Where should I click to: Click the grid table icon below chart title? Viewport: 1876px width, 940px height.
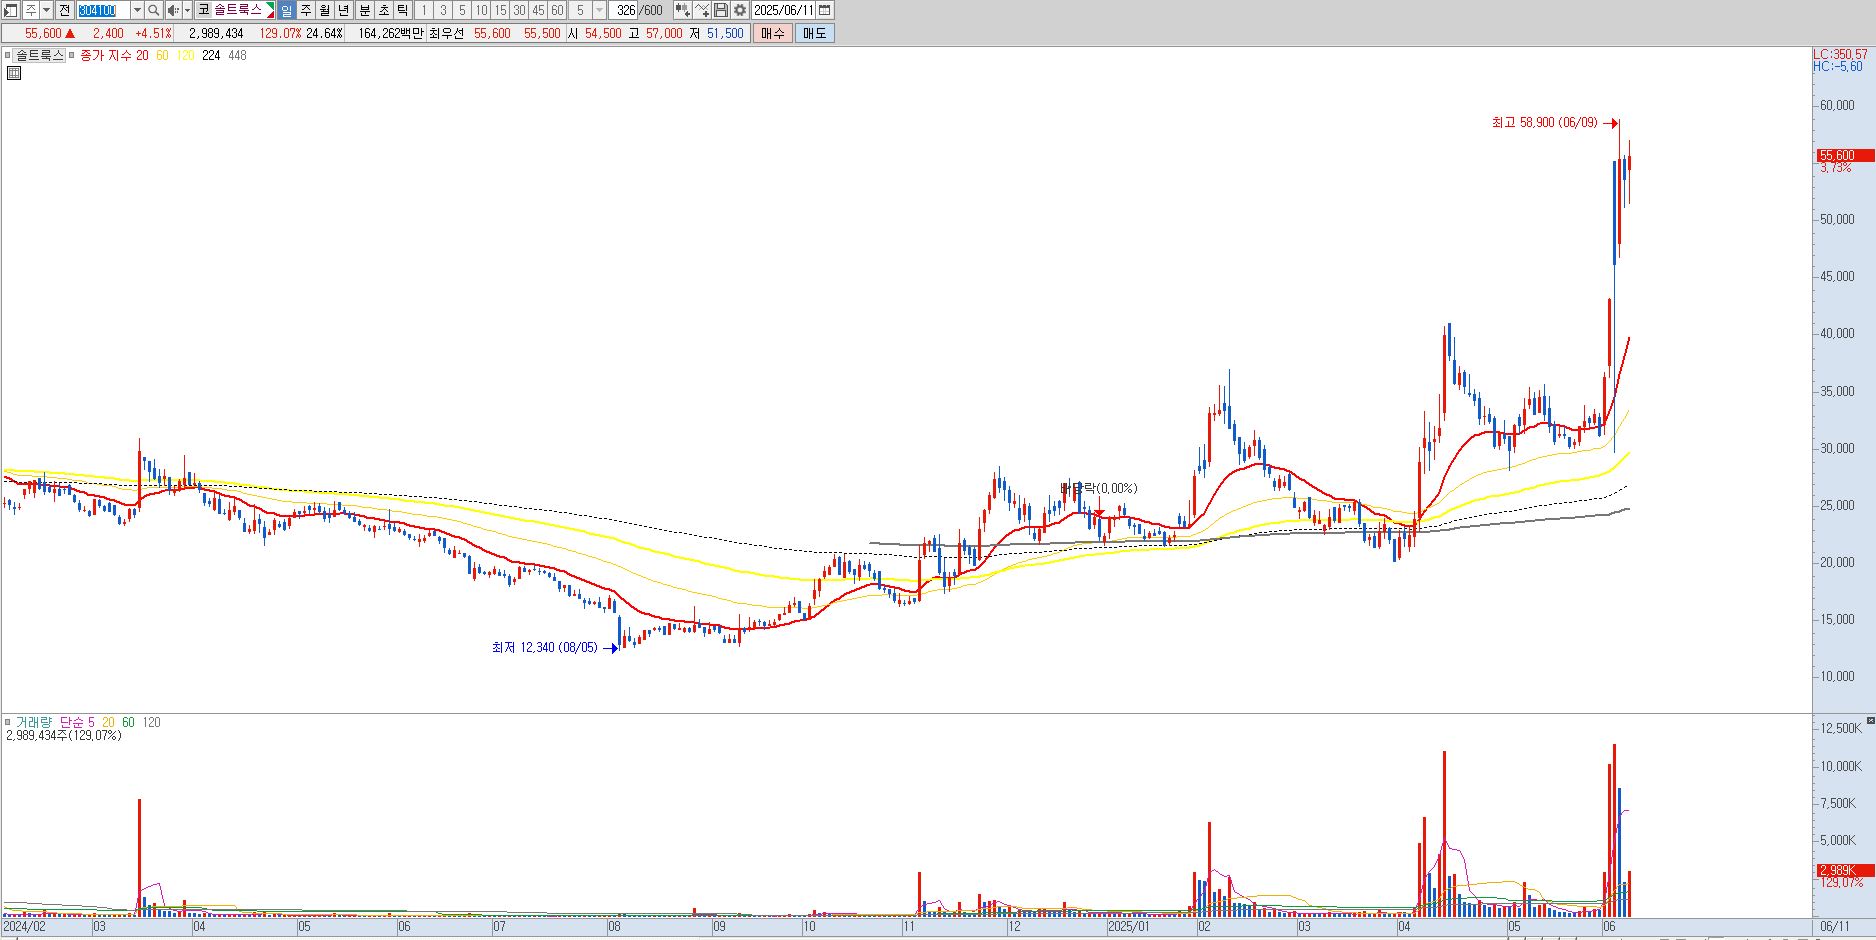[14, 73]
